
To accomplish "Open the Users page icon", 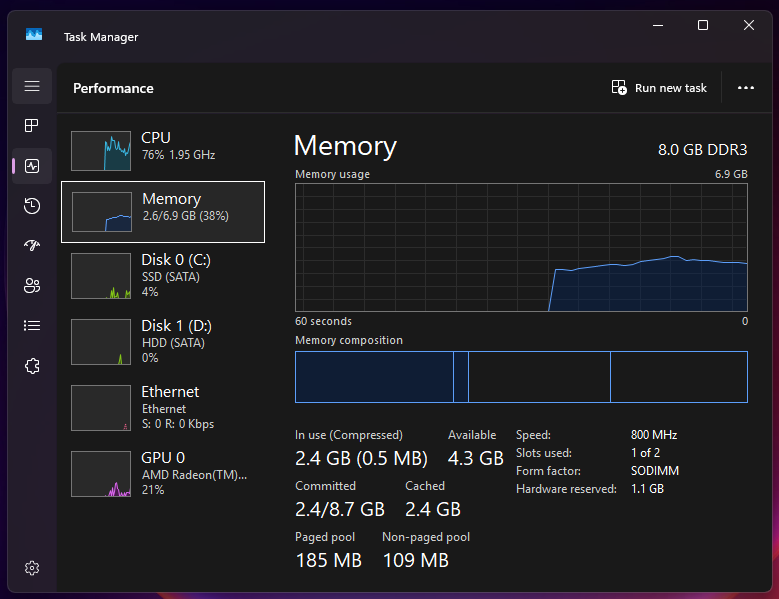I will (32, 286).
